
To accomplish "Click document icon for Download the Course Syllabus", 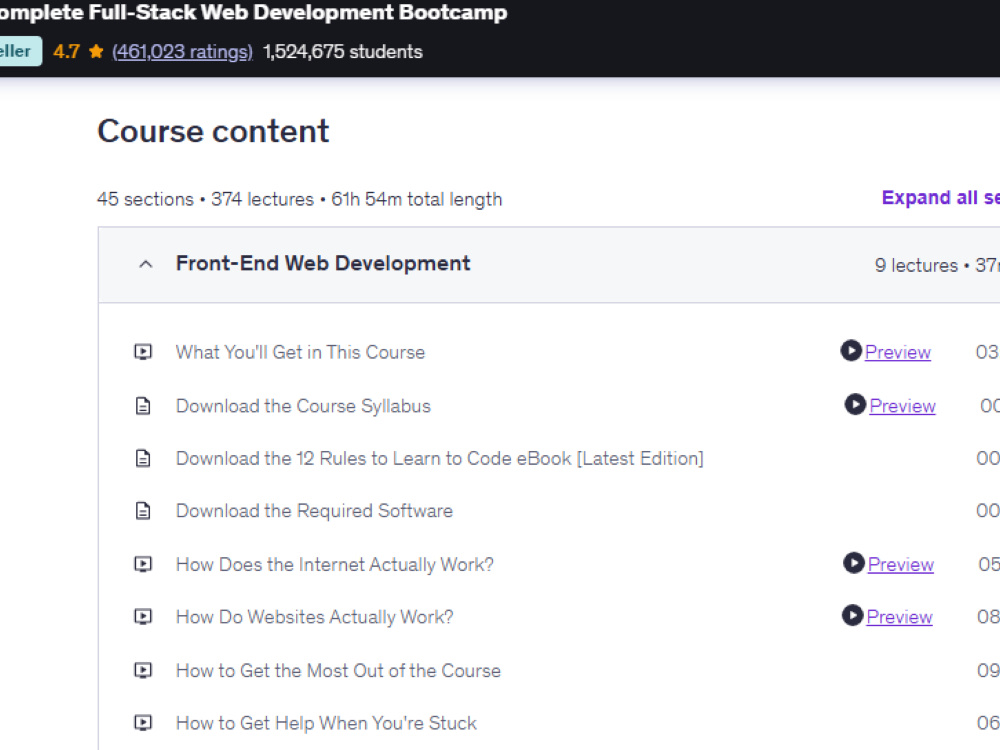I will coord(143,406).
